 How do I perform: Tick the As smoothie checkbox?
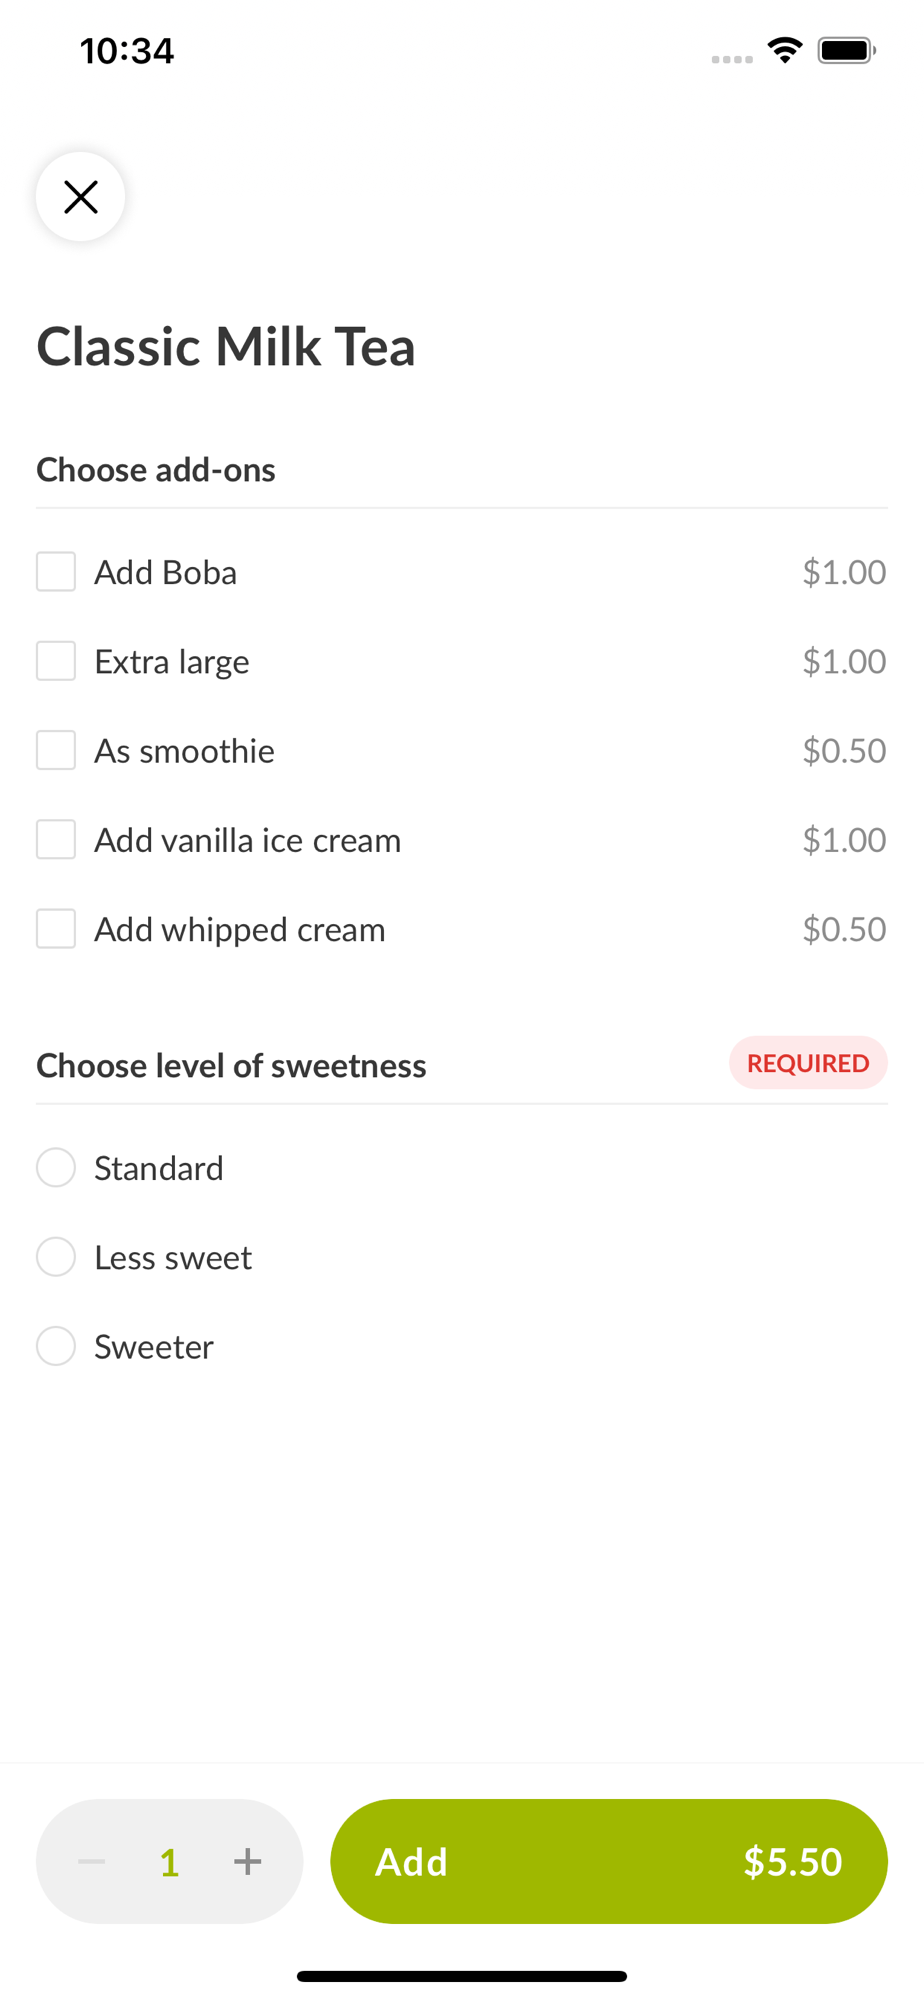click(56, 750)
